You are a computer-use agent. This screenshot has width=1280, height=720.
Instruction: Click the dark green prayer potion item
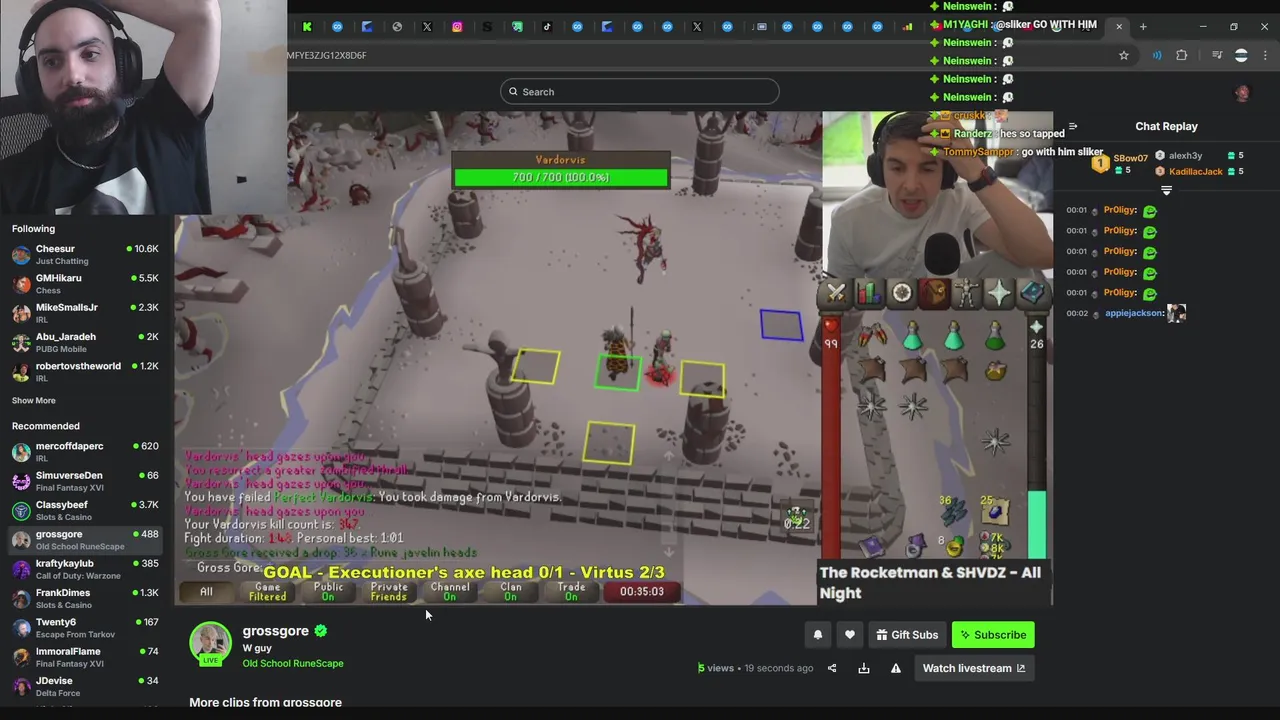(x=995, y=337)
